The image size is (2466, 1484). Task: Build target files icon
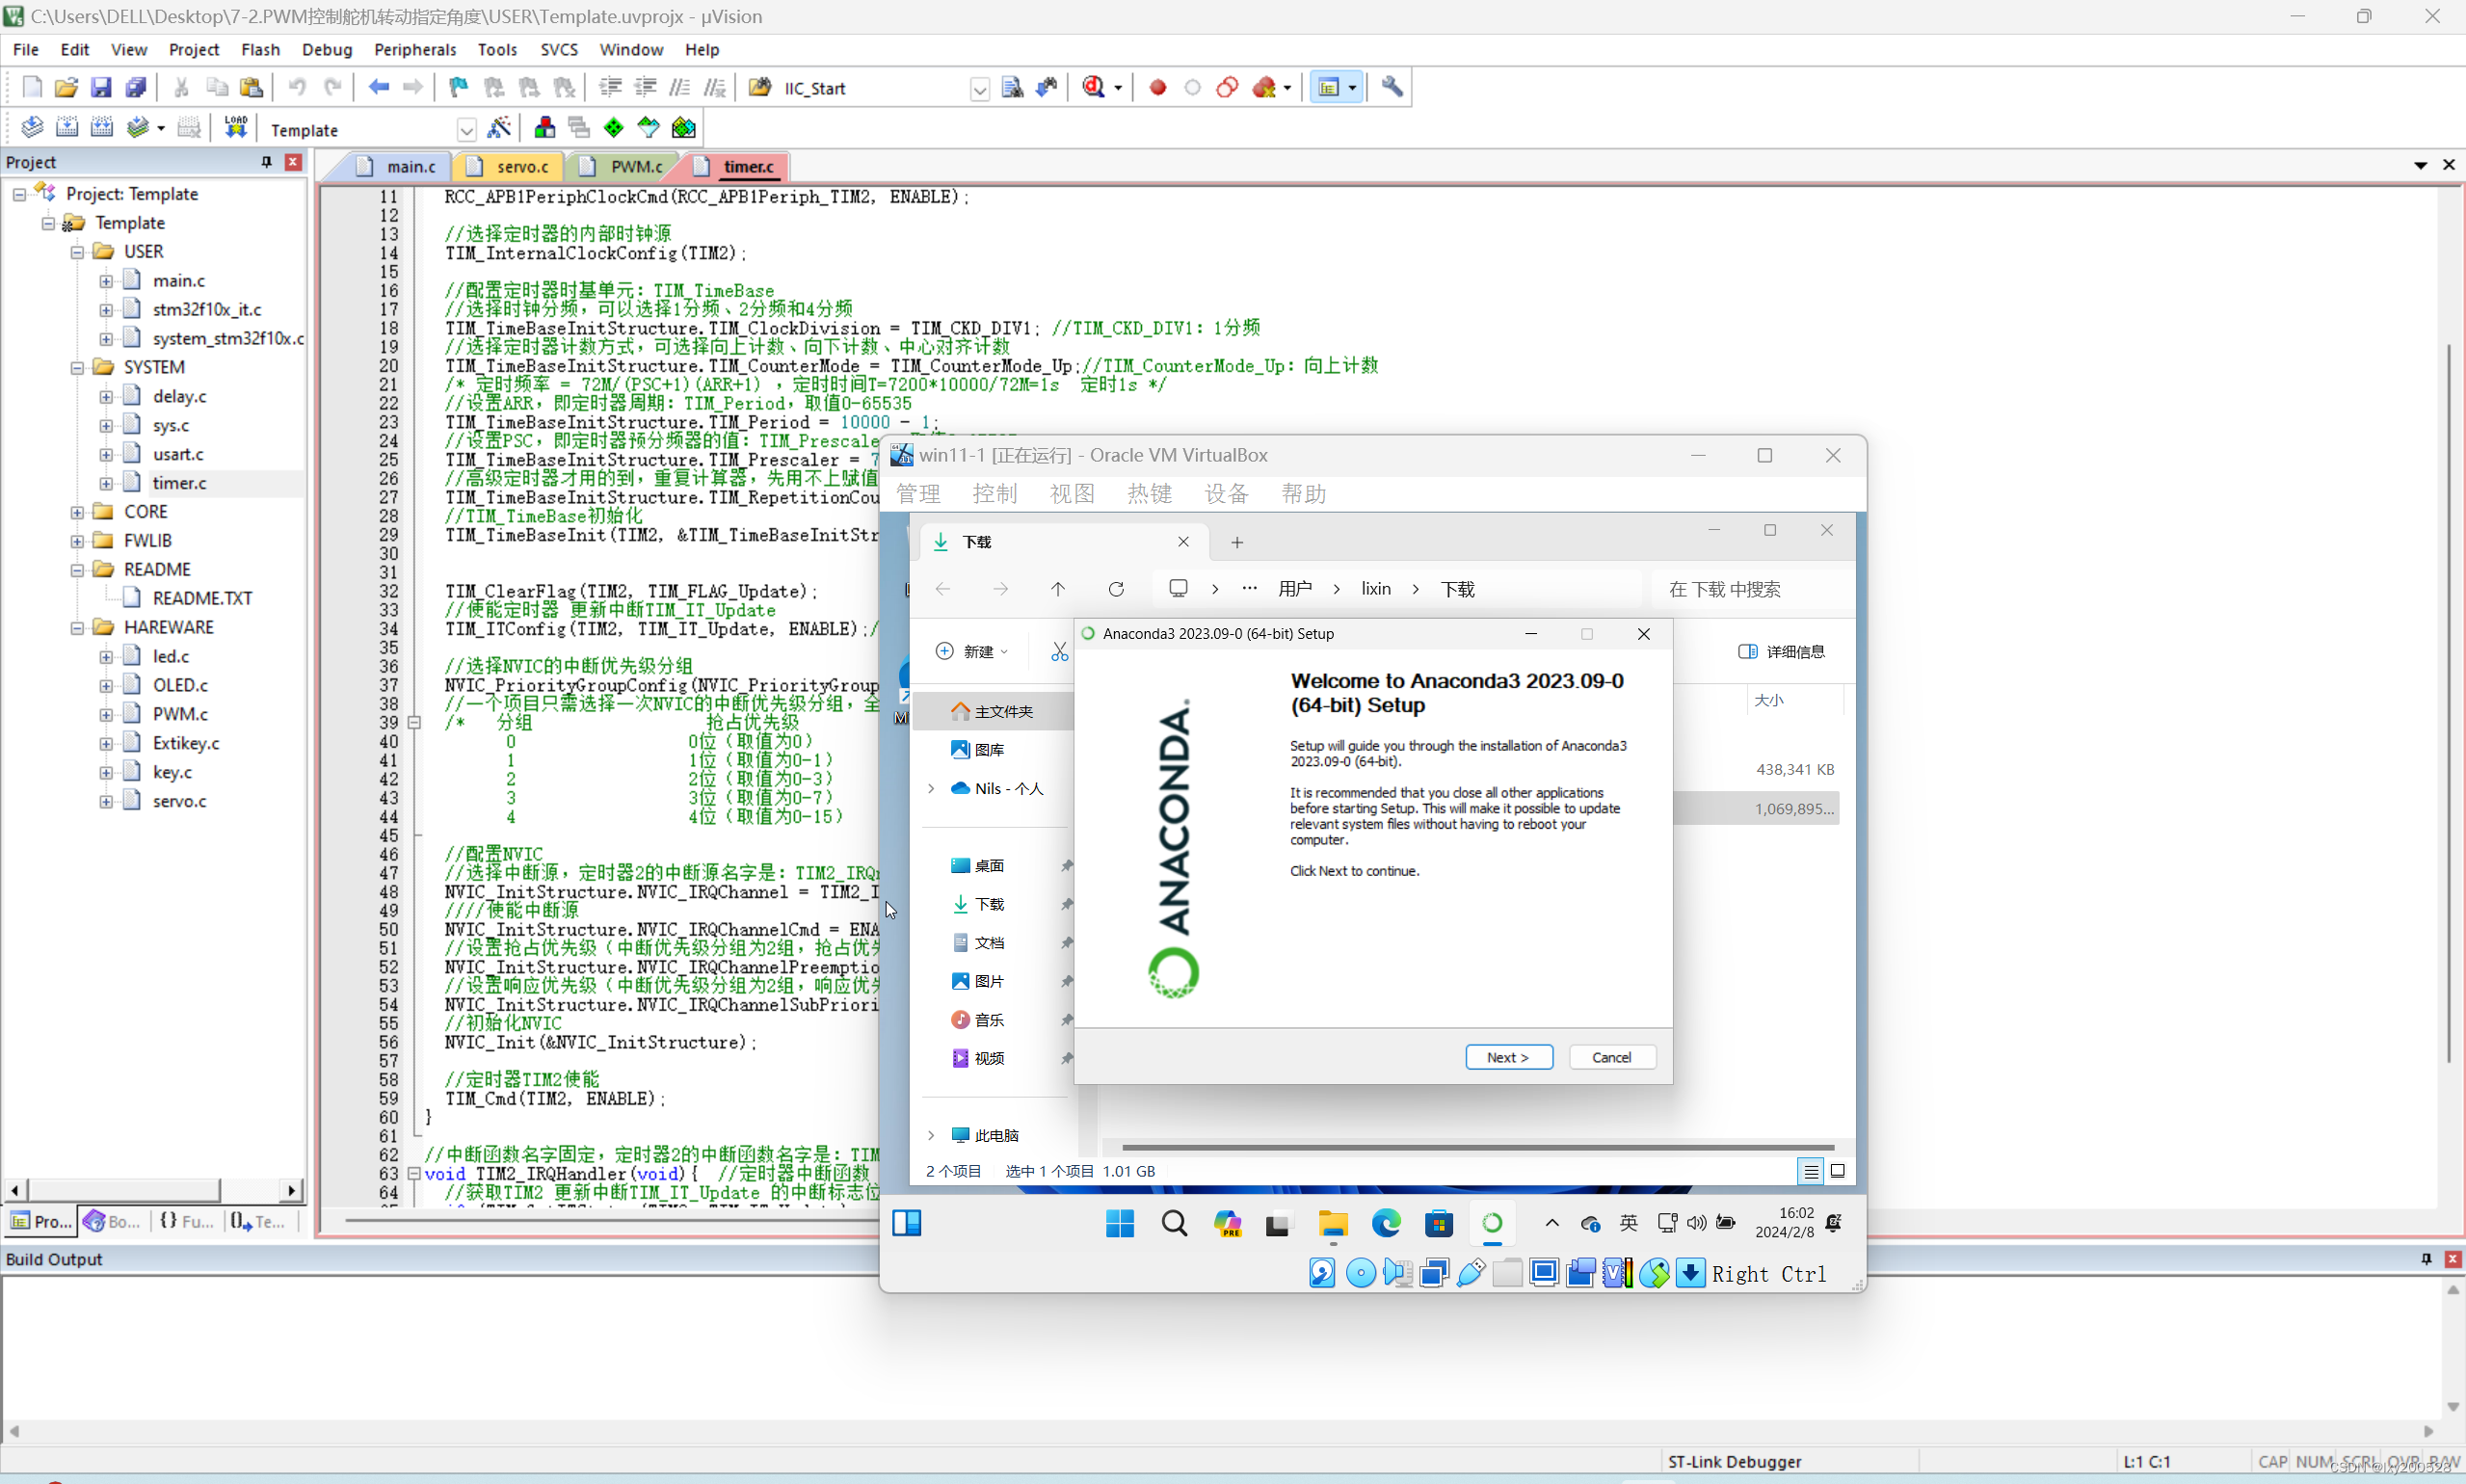point(67,128)
